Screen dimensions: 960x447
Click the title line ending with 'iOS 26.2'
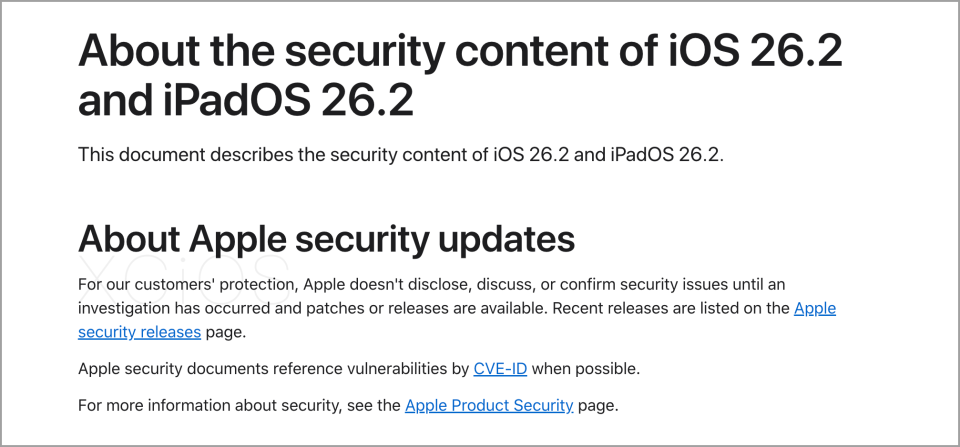(460, 50)
